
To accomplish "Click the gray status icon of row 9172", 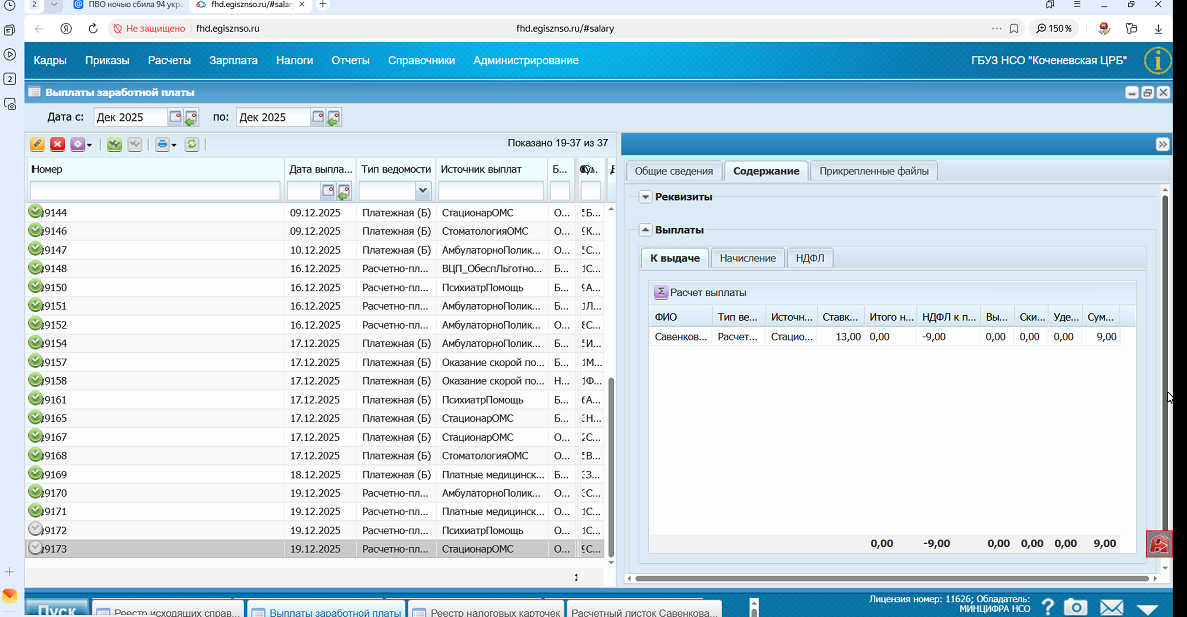I will 35,529.
